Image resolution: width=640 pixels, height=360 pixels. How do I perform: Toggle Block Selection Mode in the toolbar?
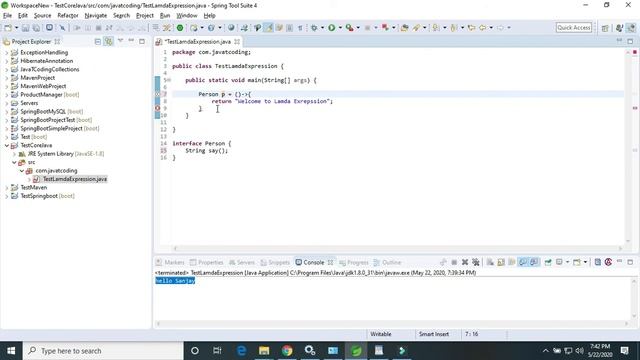(x=289, y=28)
